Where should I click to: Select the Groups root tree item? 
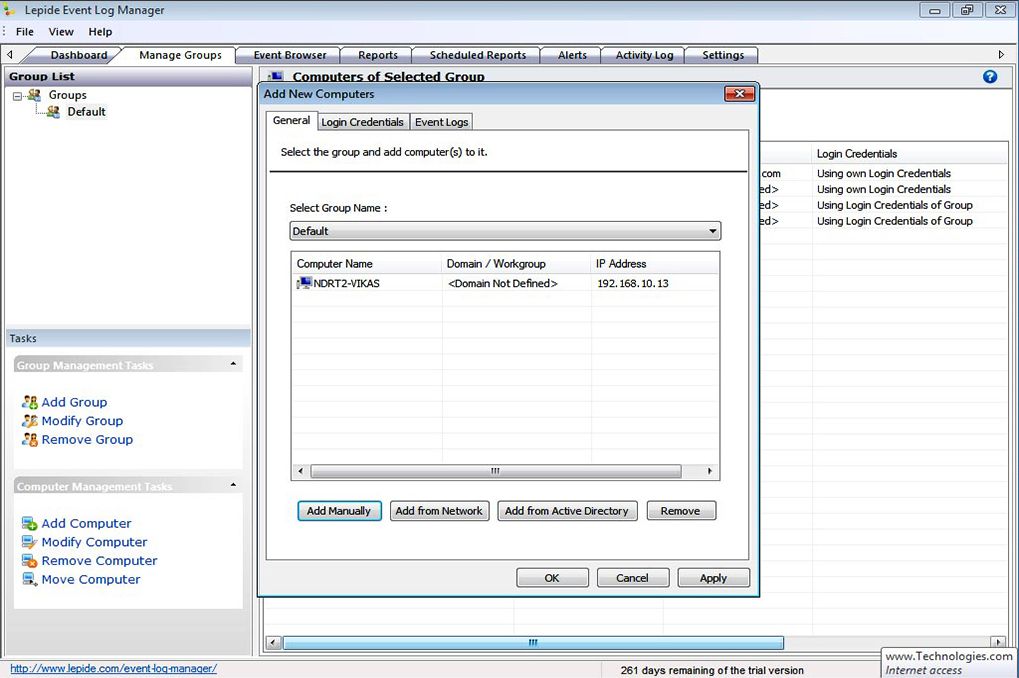coord(68,95)
